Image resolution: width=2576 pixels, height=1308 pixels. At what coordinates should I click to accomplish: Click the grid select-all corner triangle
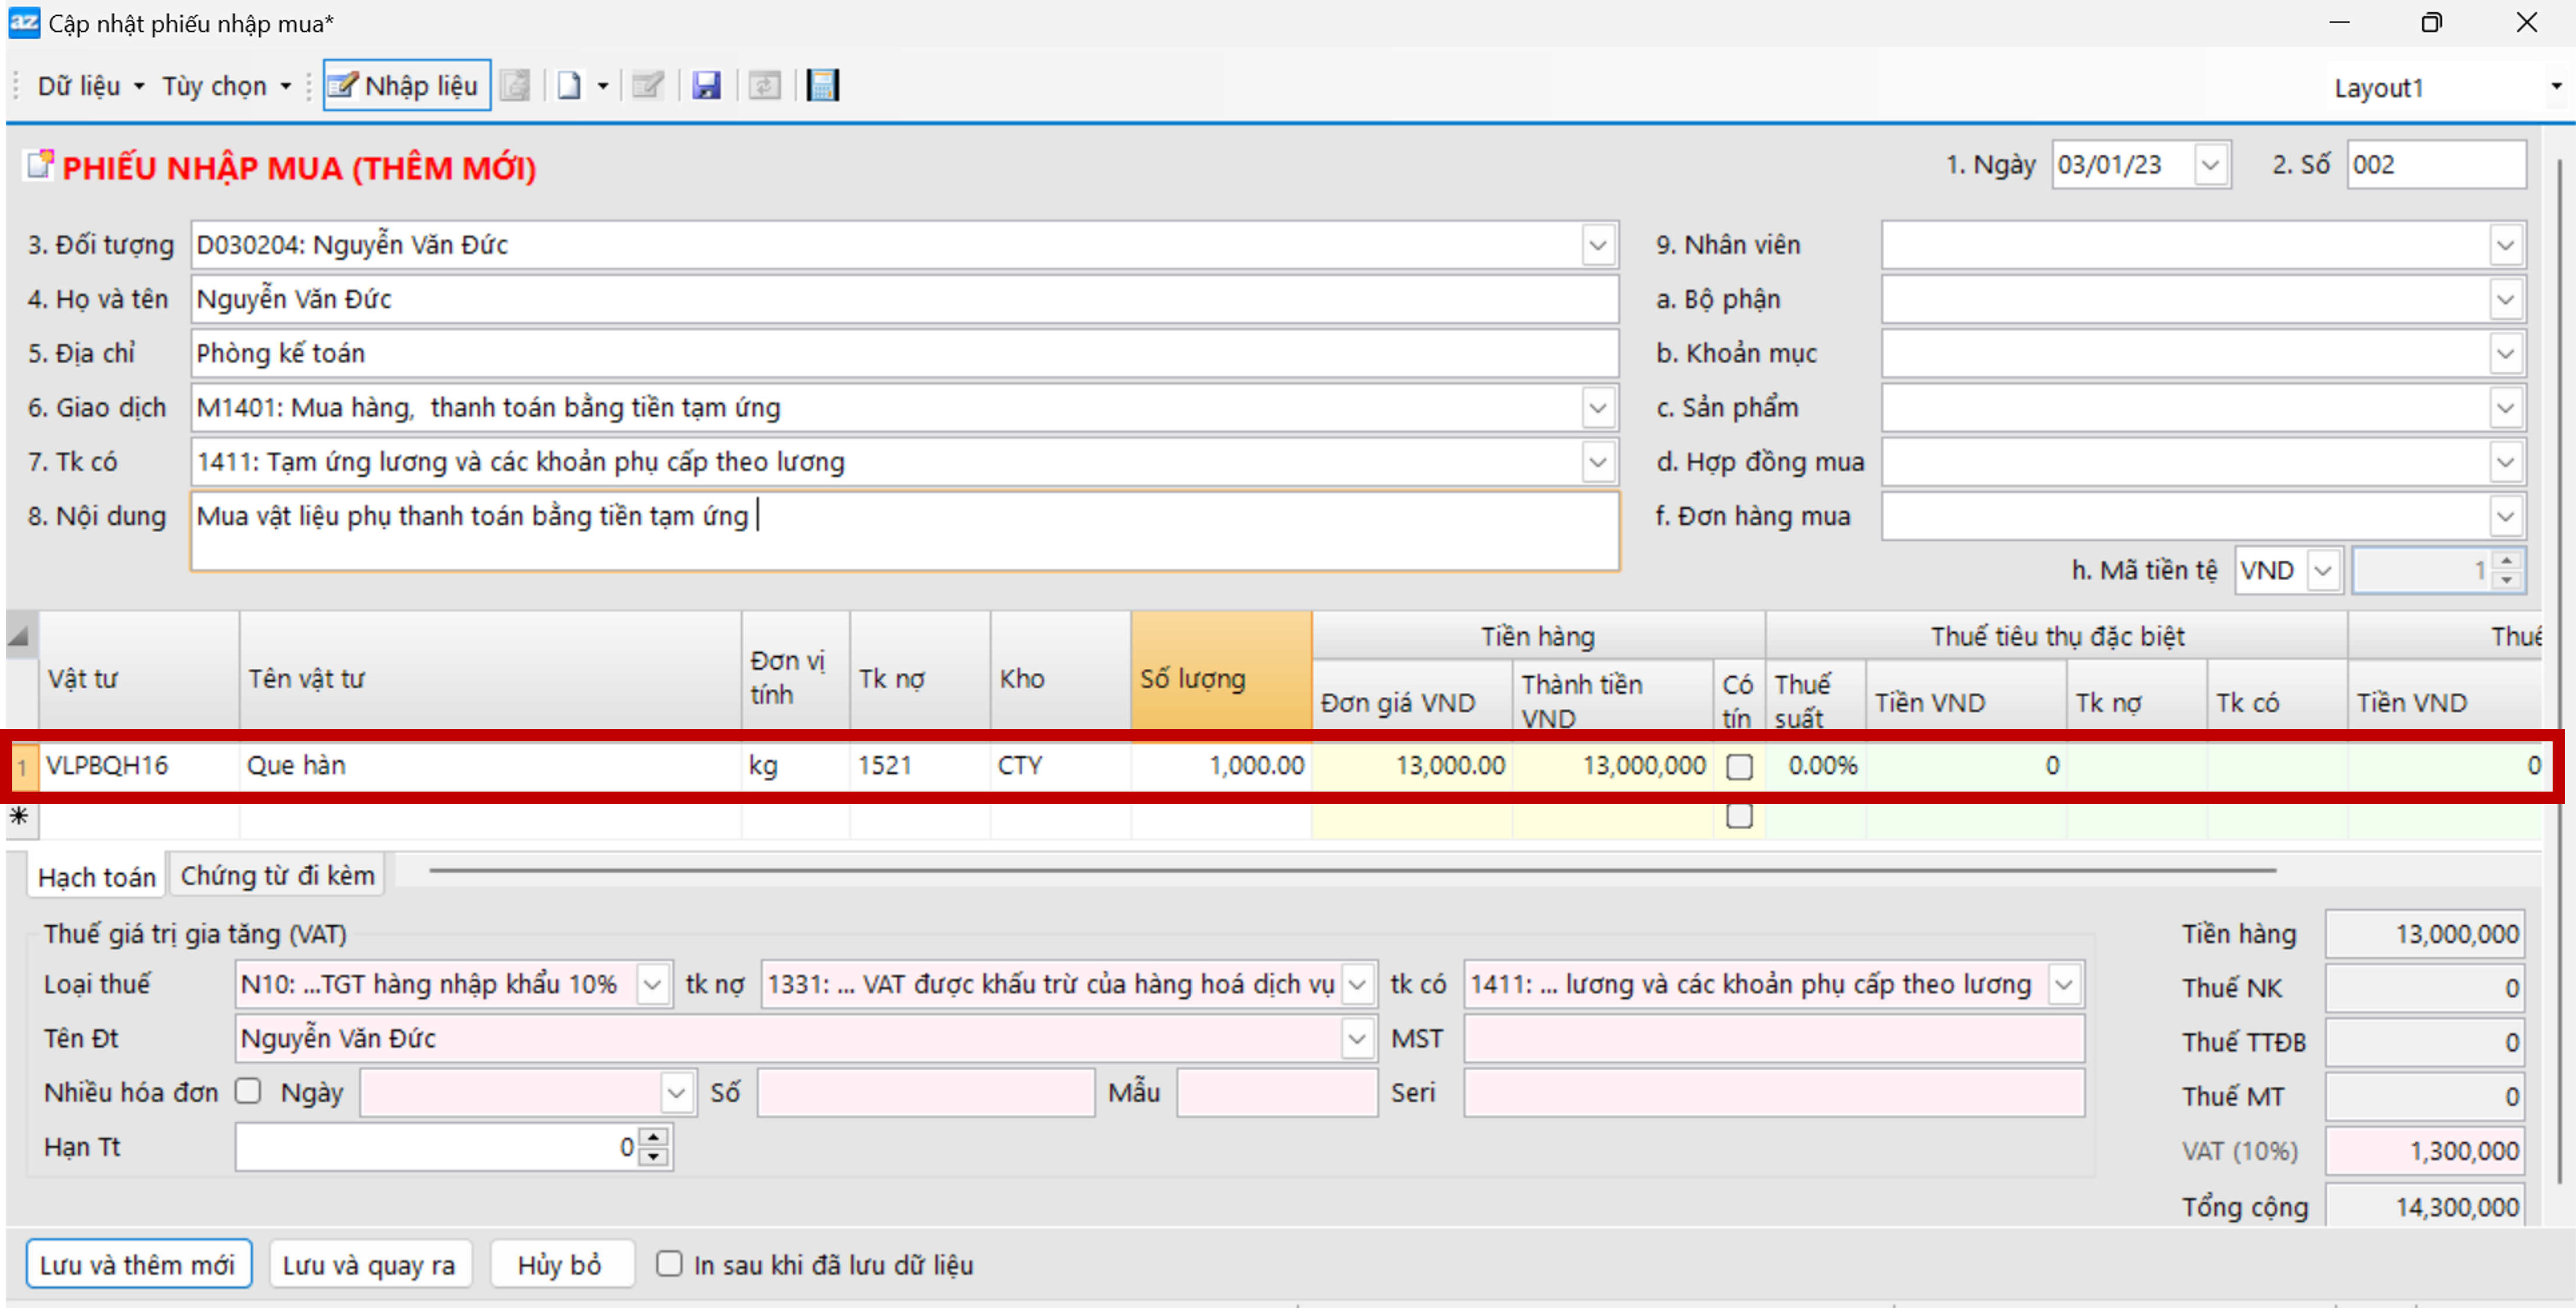tap(19, 635)
